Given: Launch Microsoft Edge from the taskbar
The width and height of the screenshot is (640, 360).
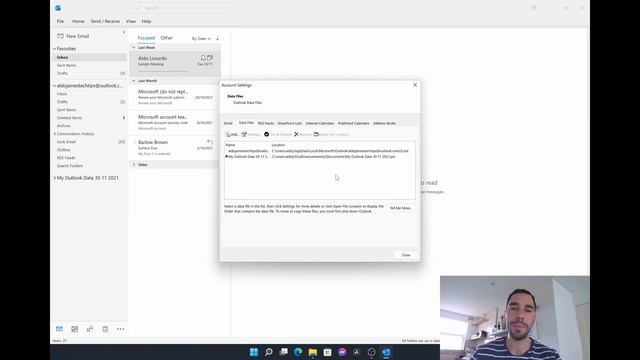Looking at the screenshot, I should pos(298,352).
